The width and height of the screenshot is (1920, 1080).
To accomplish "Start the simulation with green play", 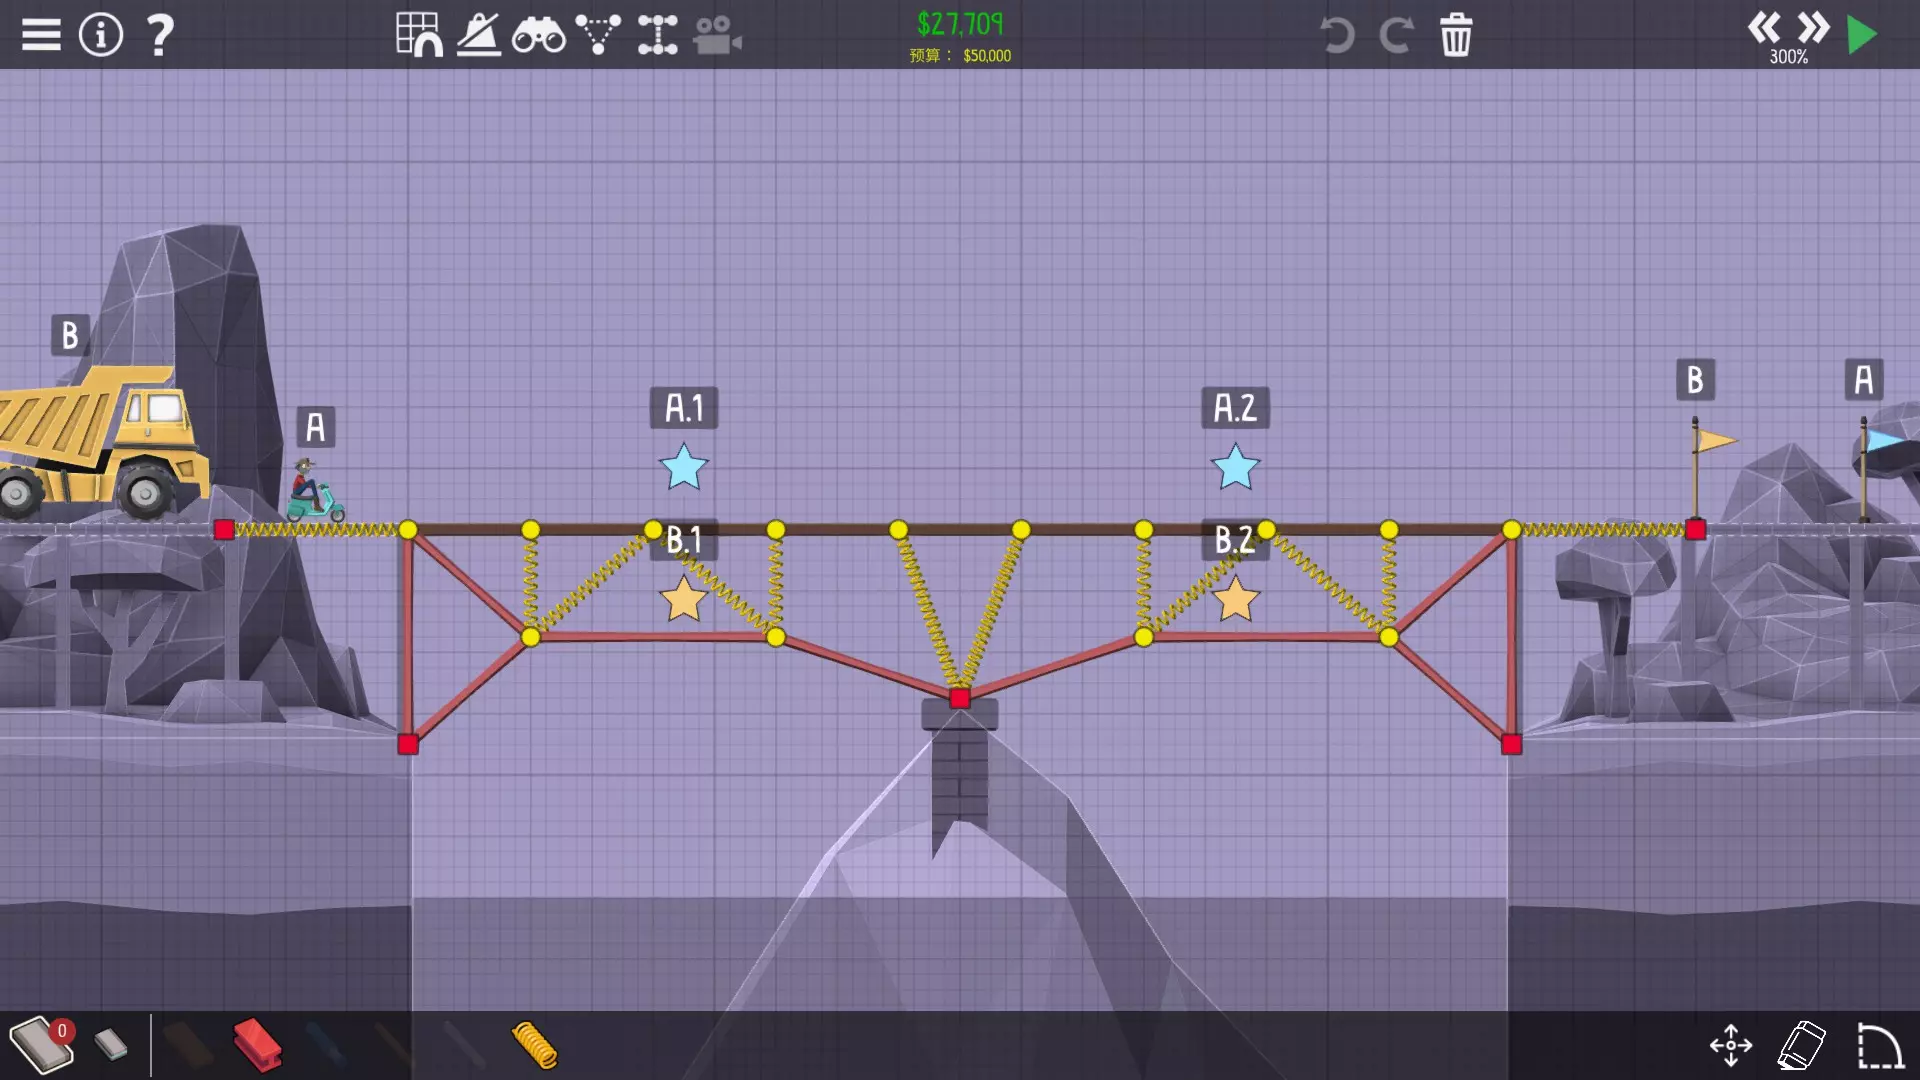I will click(x=1861, y=35).
